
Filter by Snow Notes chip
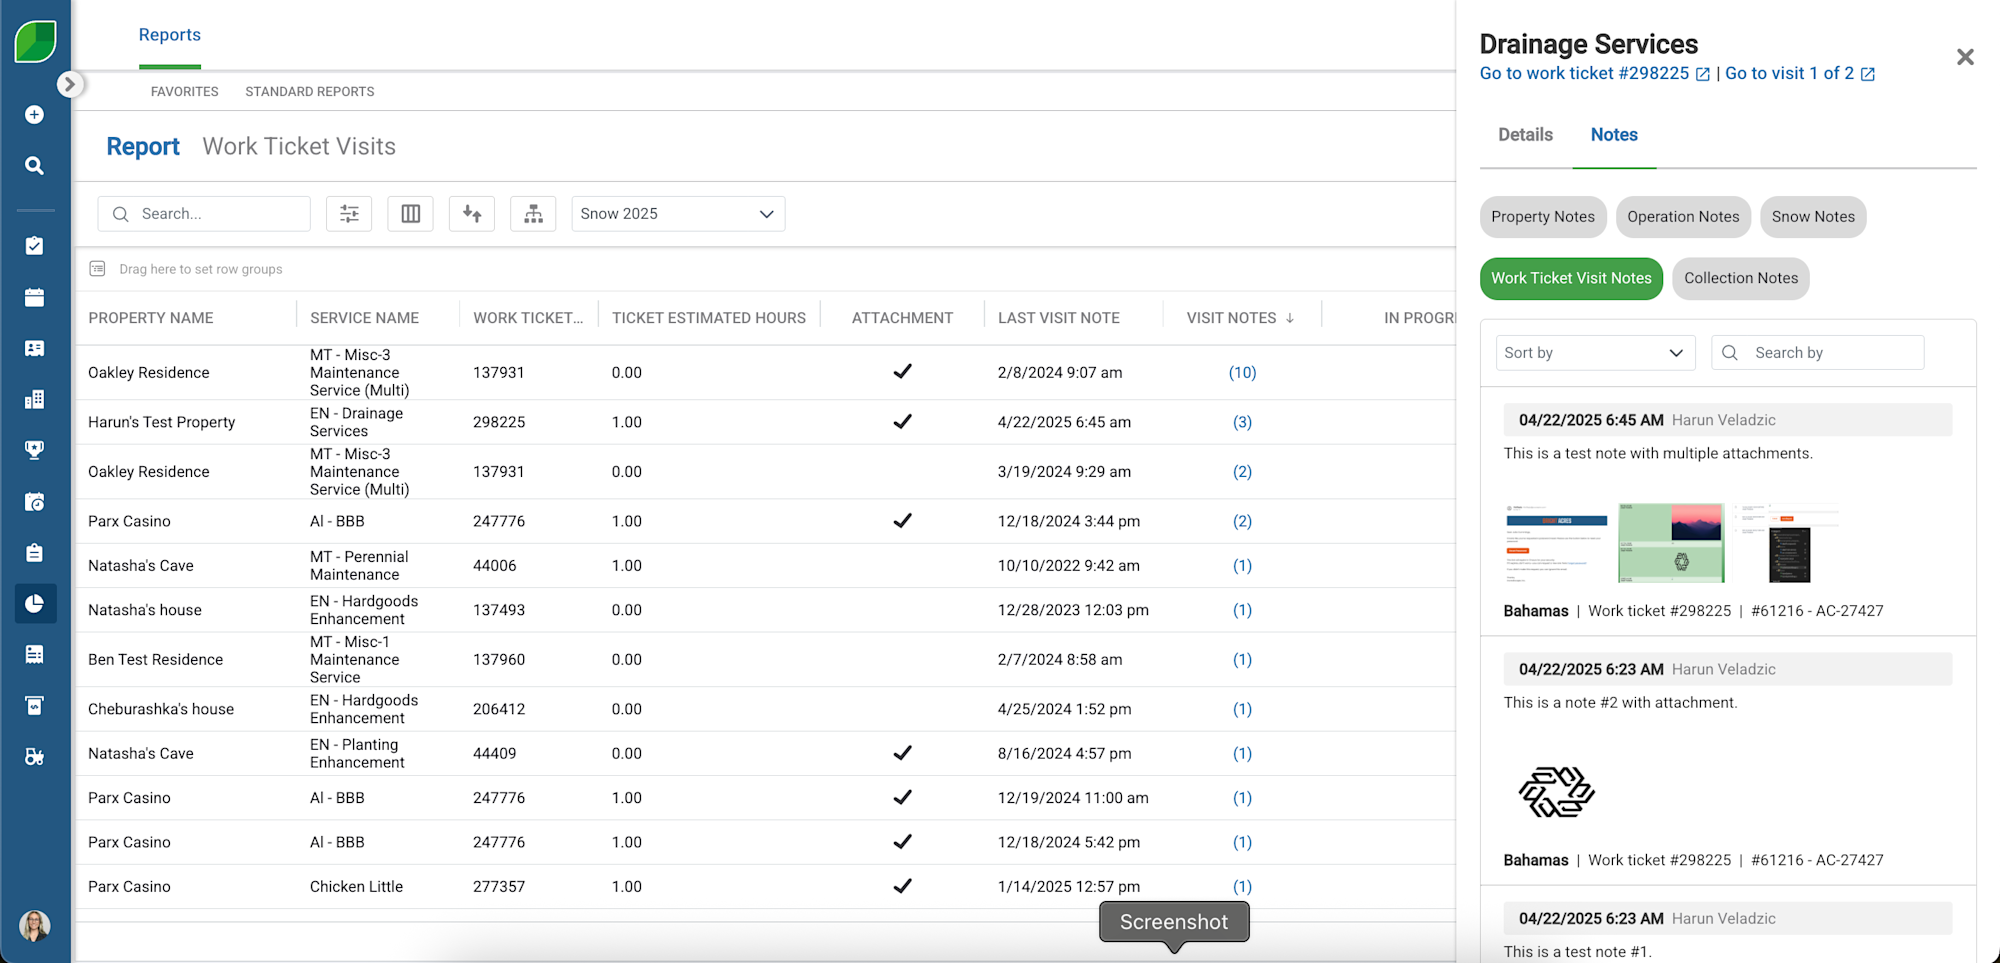point(1813,217)
